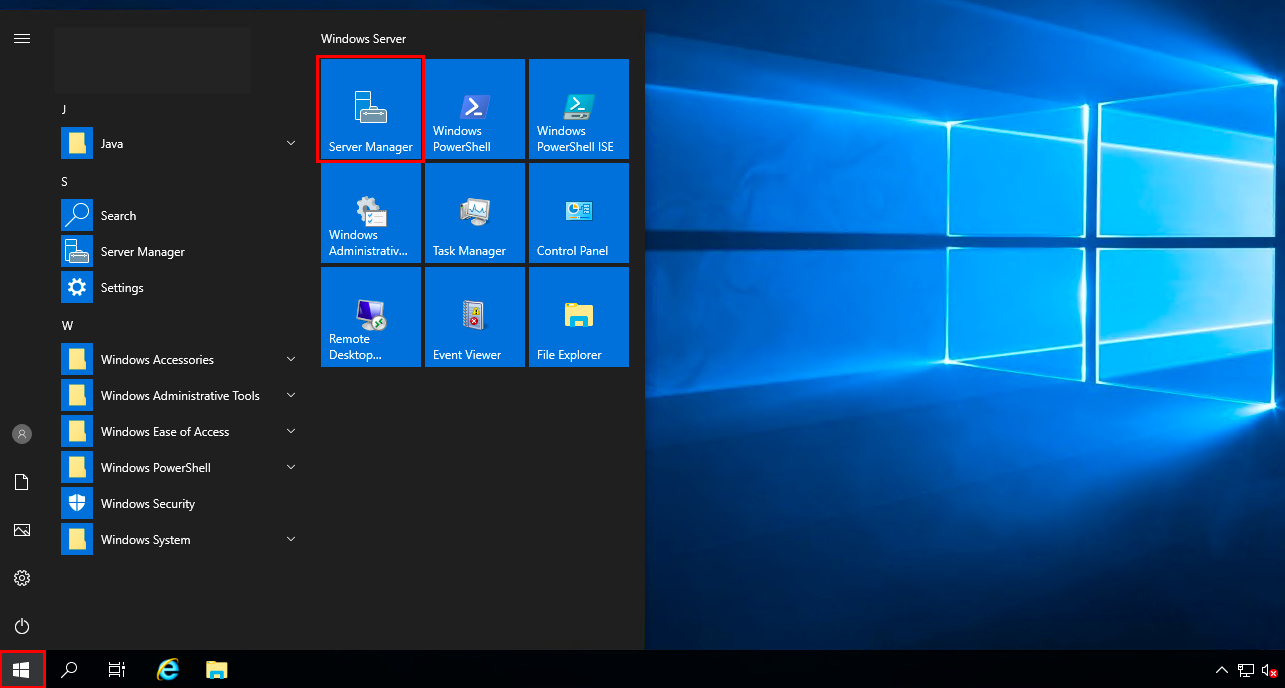Open Settings from the app list
The width and height of the screenshot is (1285, 688).
coord(182,288)
